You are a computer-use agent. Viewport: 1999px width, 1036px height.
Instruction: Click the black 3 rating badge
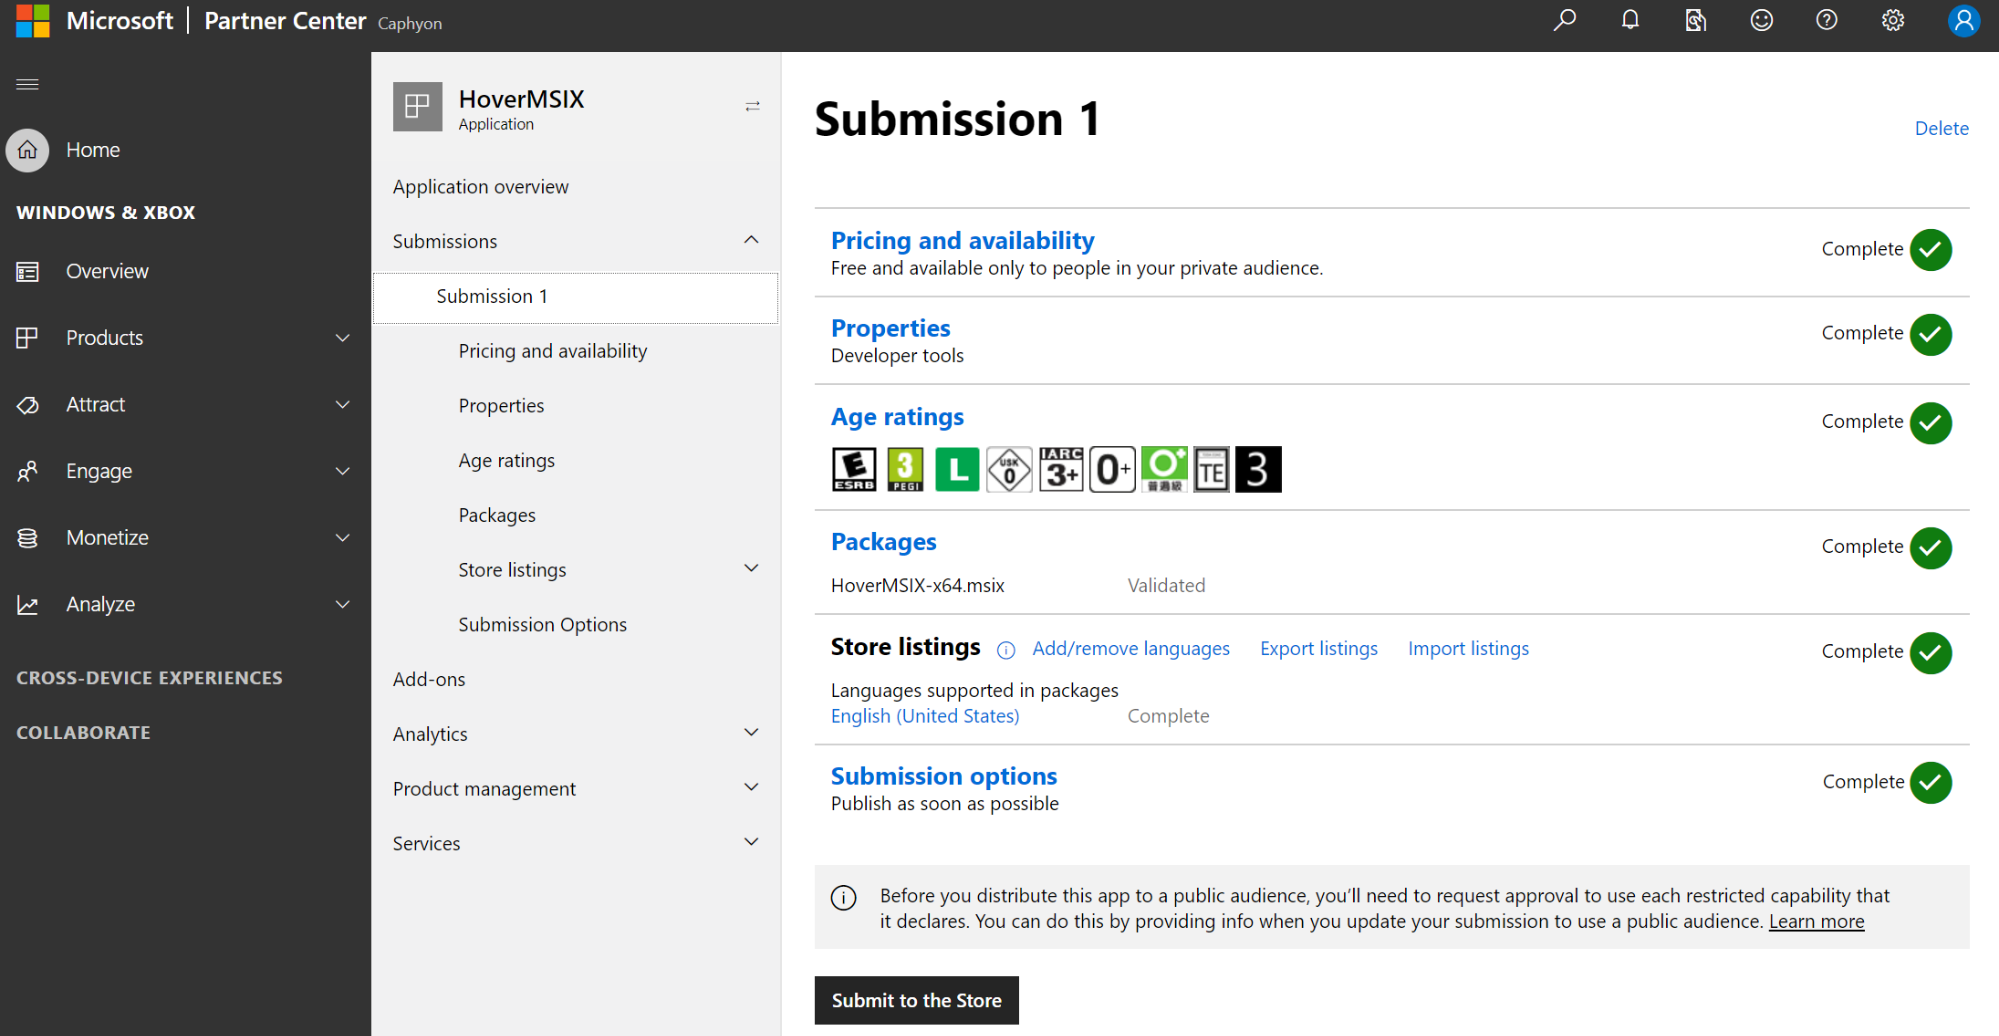(x=1258, y=469)
